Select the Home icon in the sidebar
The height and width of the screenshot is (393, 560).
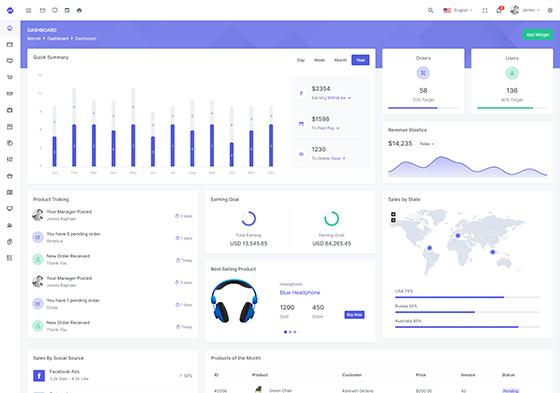(10, 28)
